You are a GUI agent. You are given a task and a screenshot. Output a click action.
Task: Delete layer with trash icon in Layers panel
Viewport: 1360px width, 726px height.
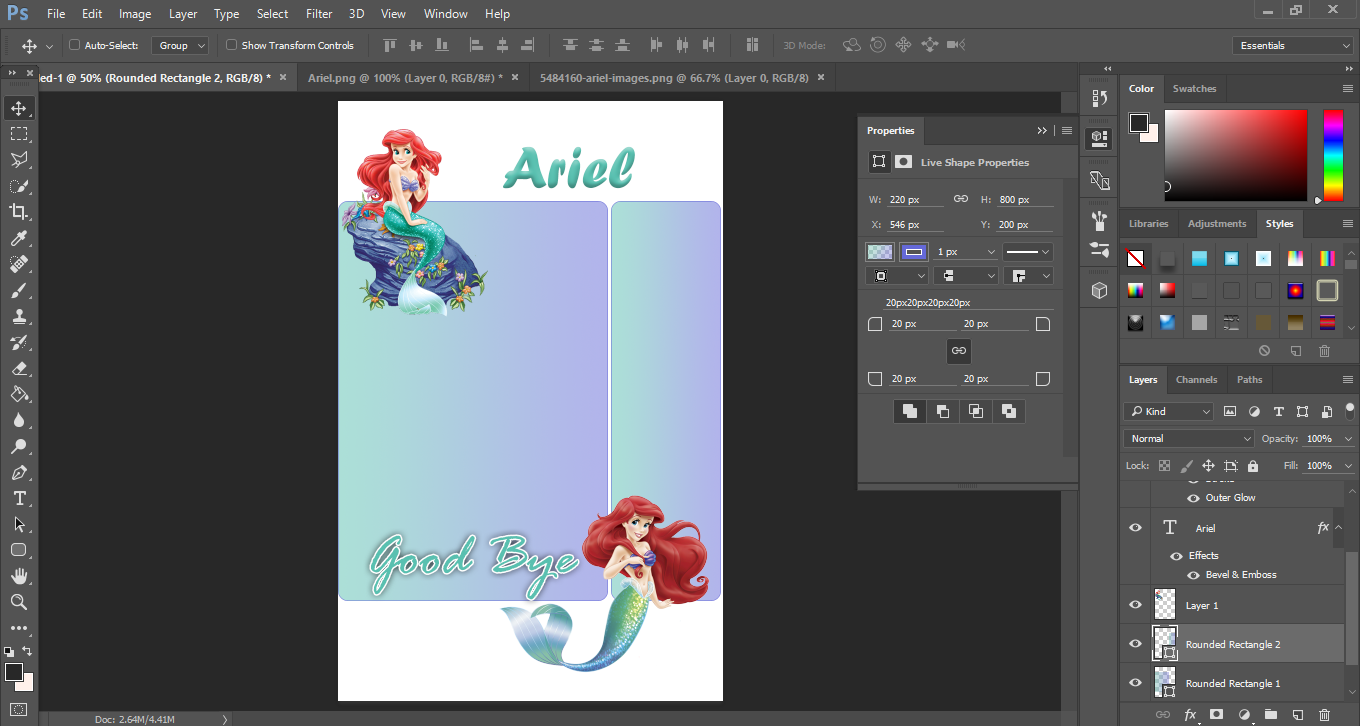point(1325,715)
